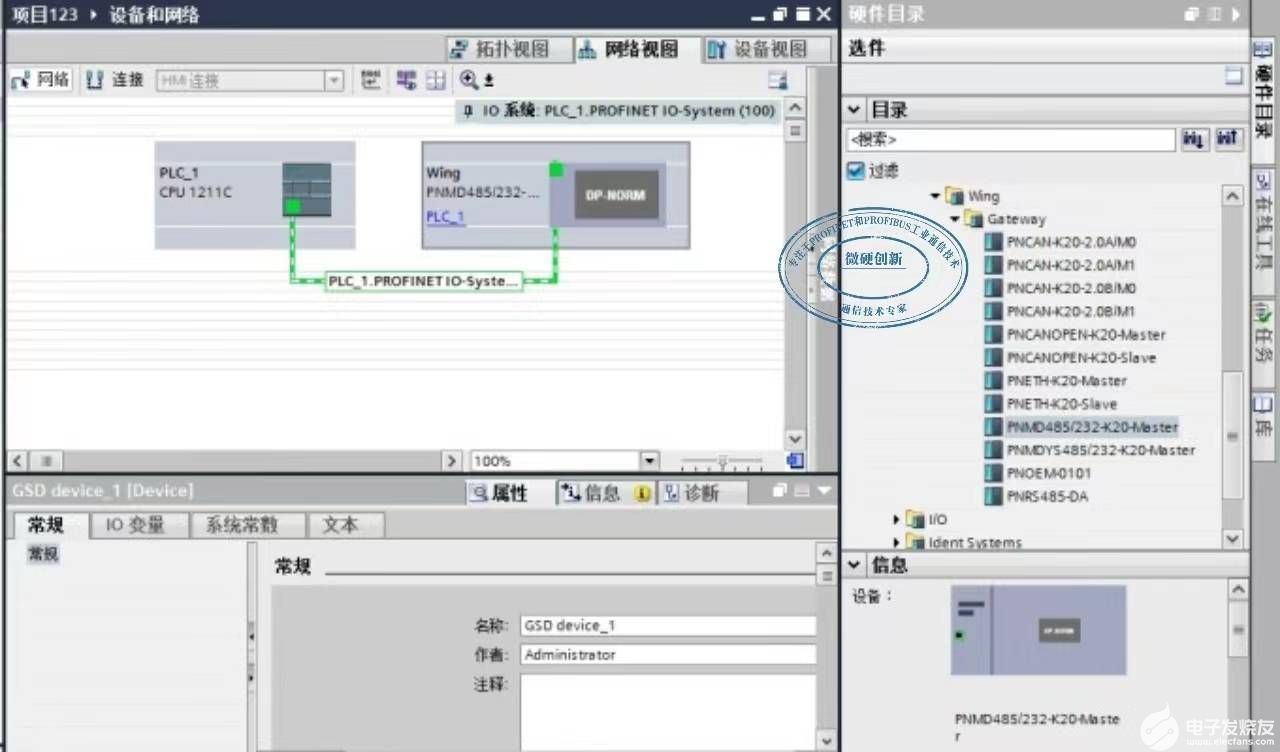Collapse the Gateway folder in catalog

point(954,219)
